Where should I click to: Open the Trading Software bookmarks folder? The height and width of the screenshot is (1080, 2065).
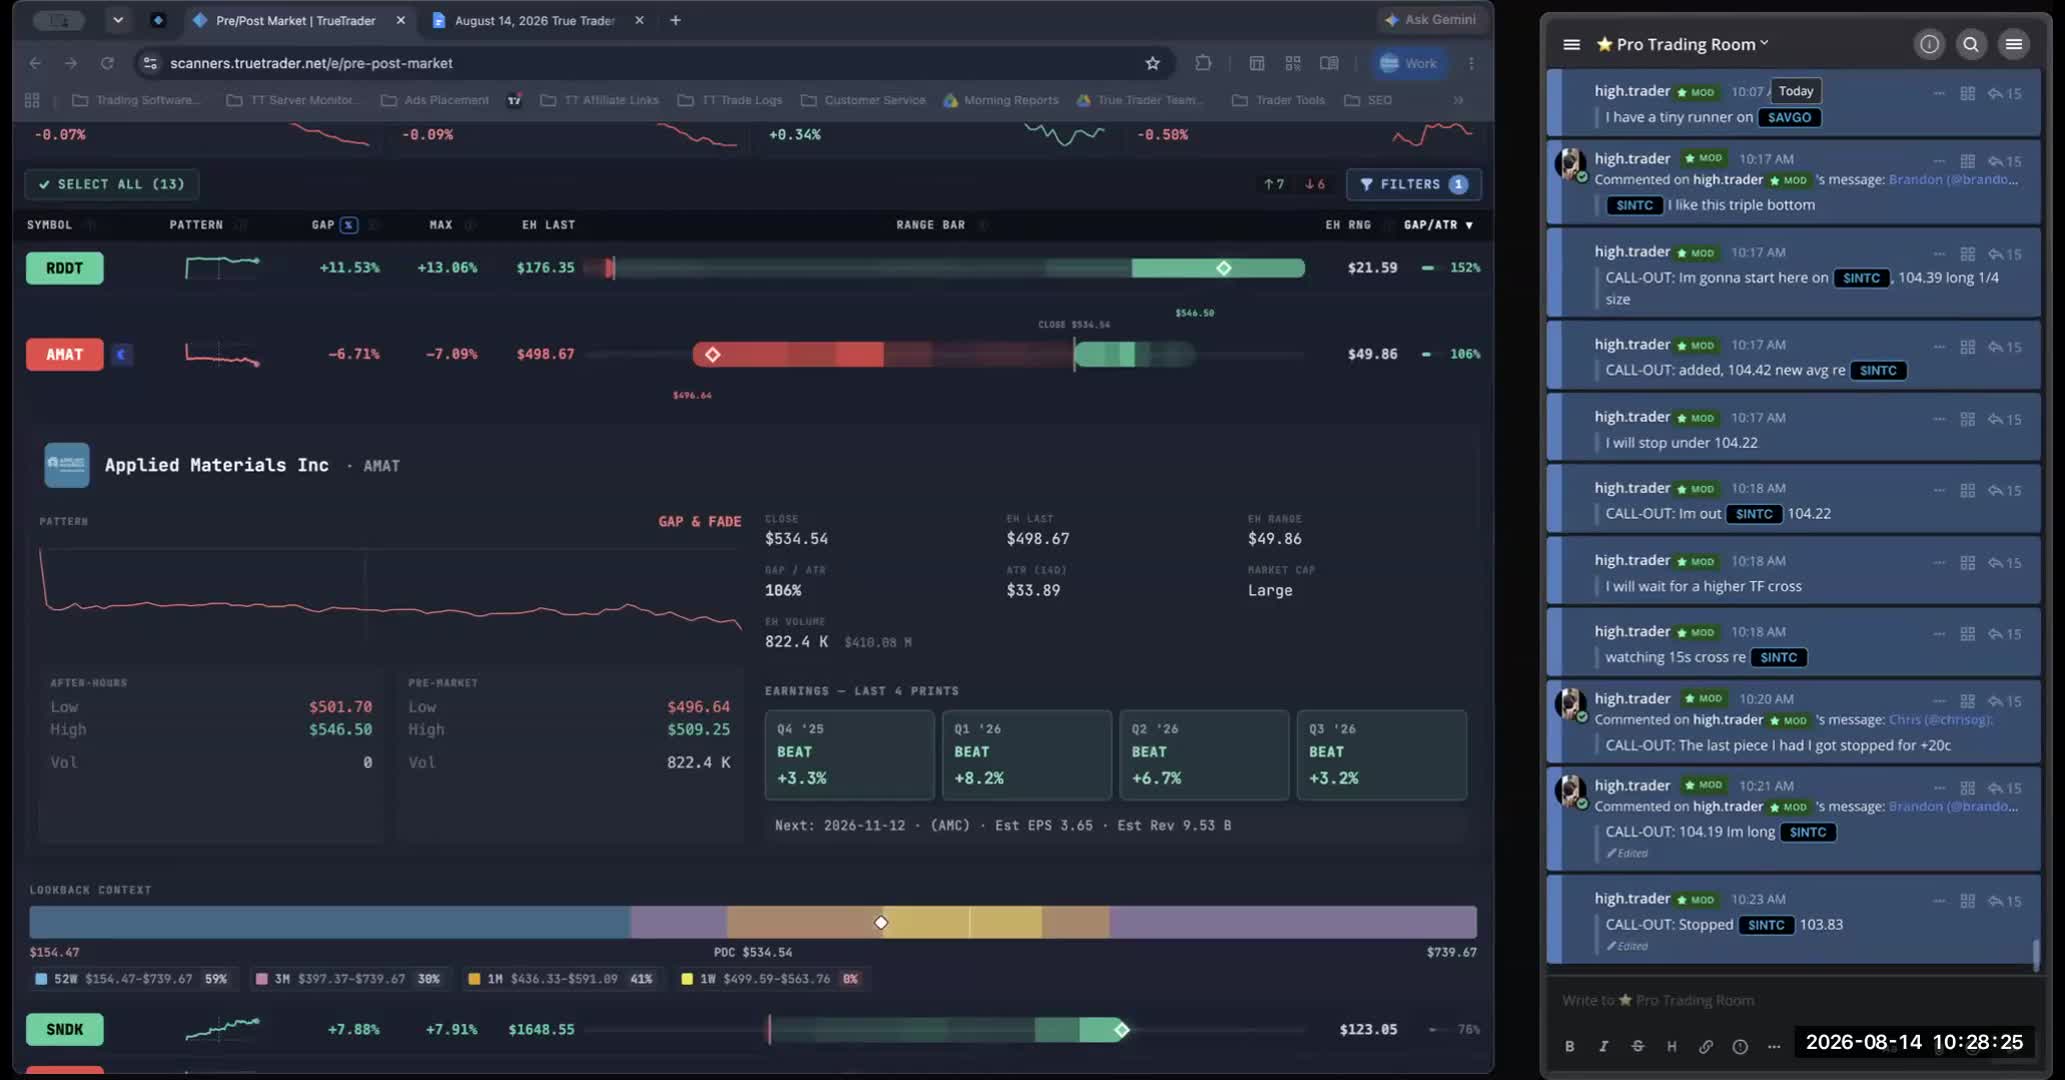tap(136, 100)
